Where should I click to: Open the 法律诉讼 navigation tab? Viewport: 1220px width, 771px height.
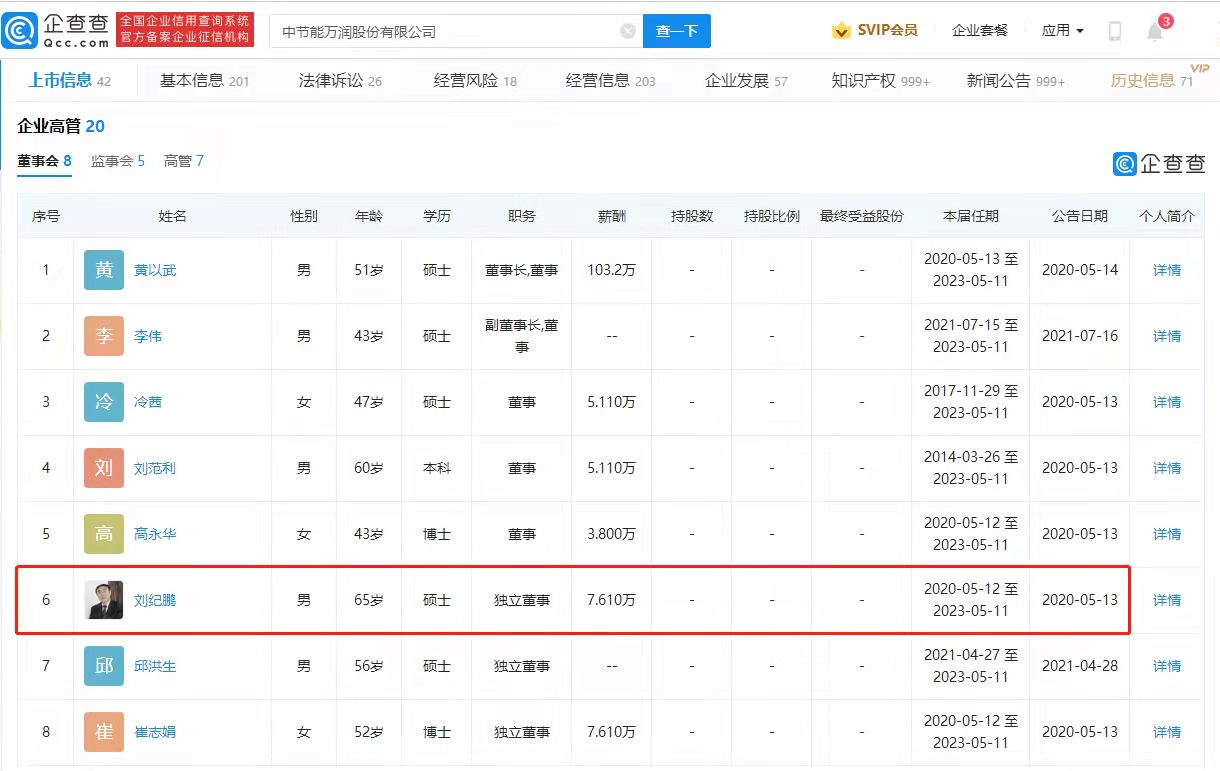(340, 81)
